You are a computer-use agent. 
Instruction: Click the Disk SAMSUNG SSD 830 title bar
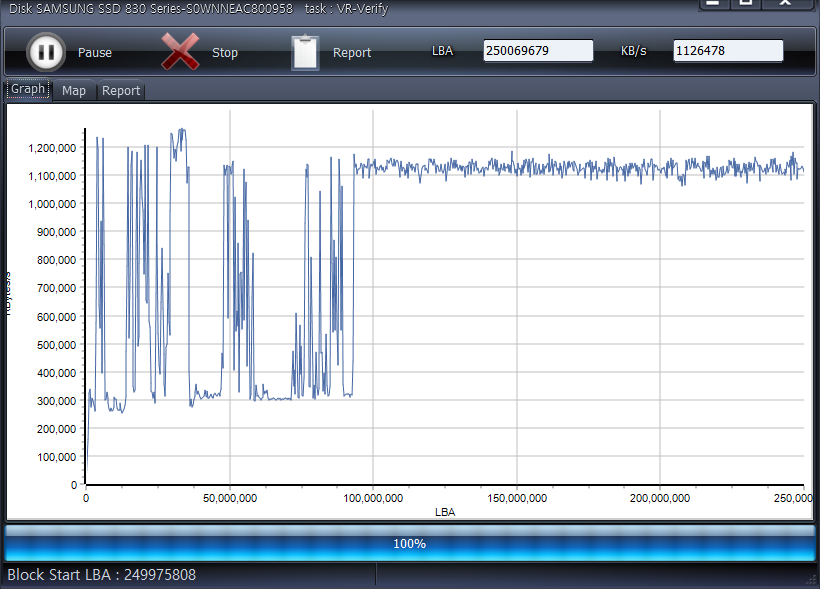point(200,8)
